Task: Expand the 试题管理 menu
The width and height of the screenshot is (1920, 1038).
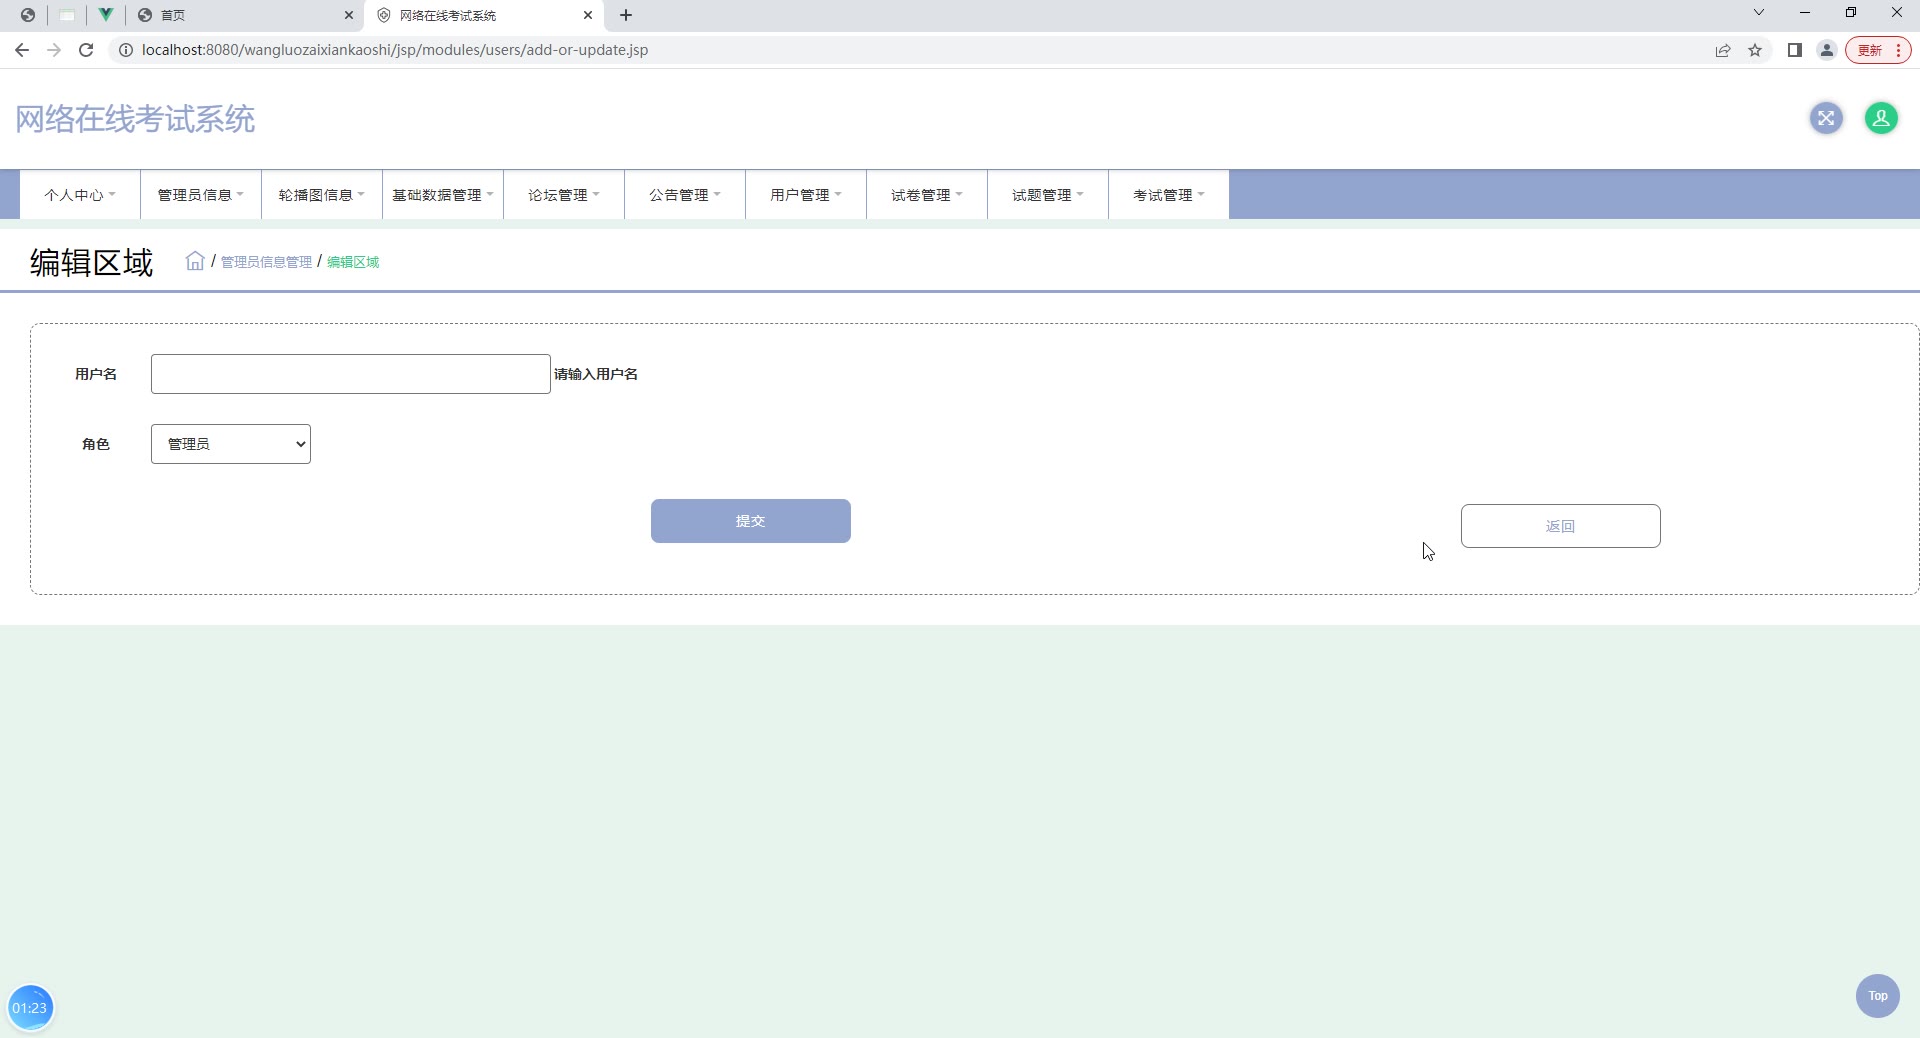Action: pos(1048,195)
